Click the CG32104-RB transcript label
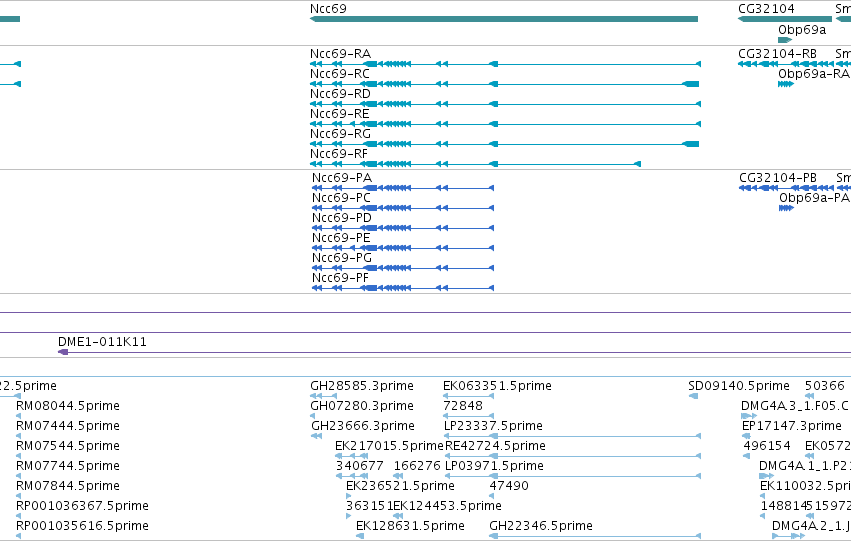The height and width of the screenshot is (541, 851). pyautogui.click(x=777, y=54)
